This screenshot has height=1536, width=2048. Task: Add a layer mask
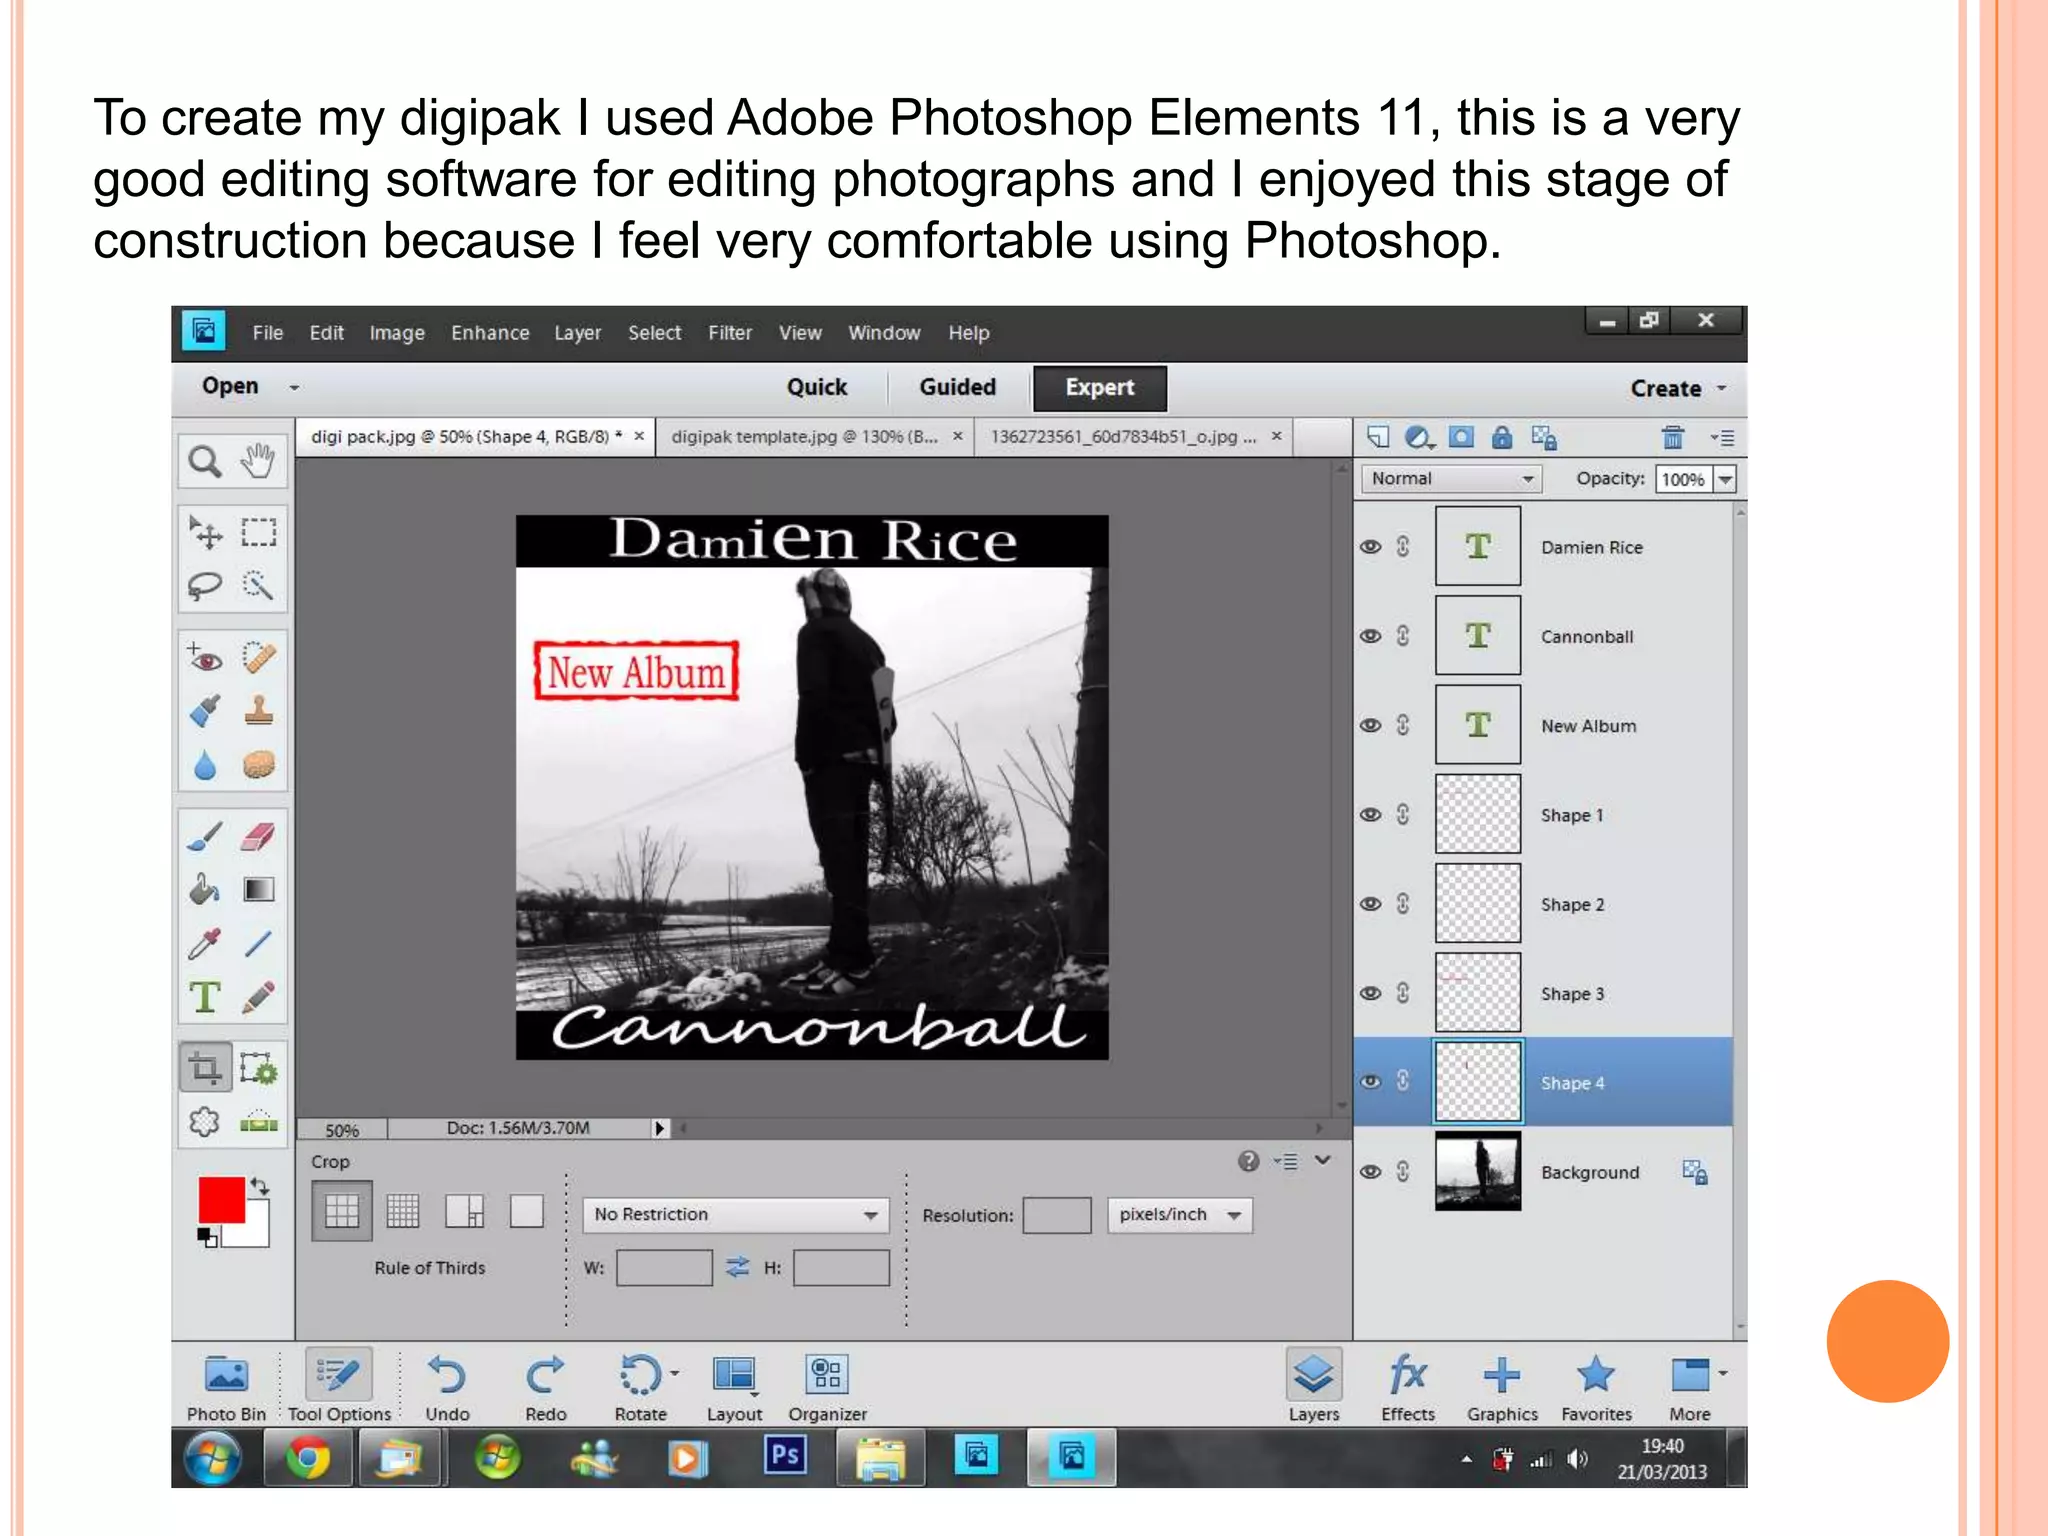[x=1461, y=437]
